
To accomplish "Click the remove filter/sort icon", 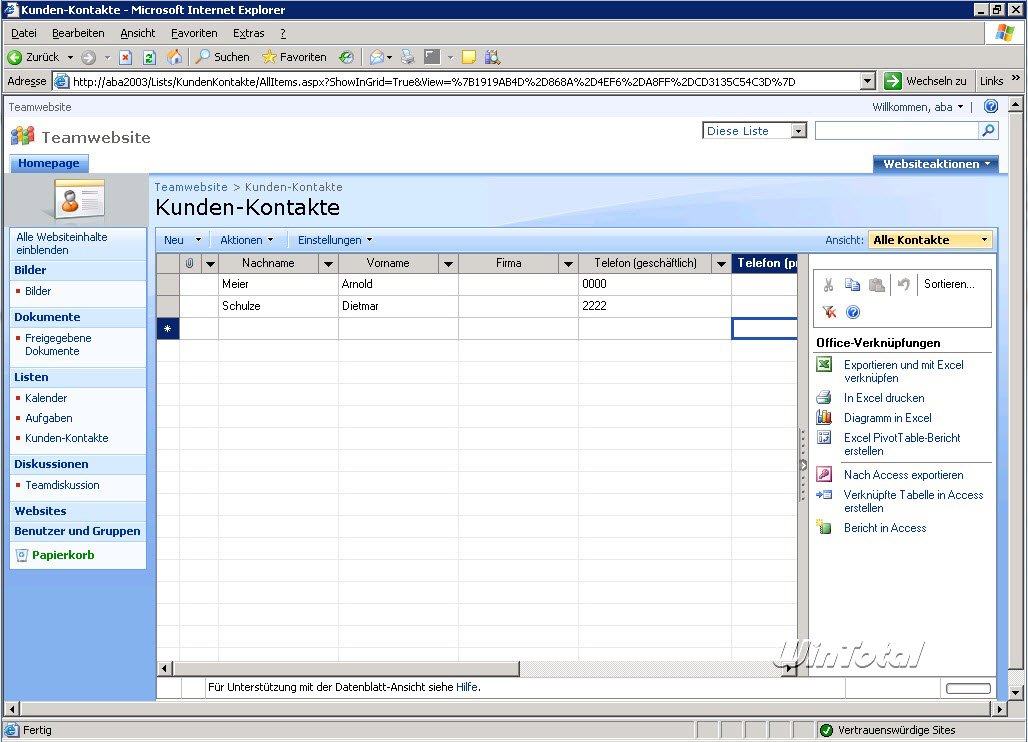I will [x=829, y=312].
